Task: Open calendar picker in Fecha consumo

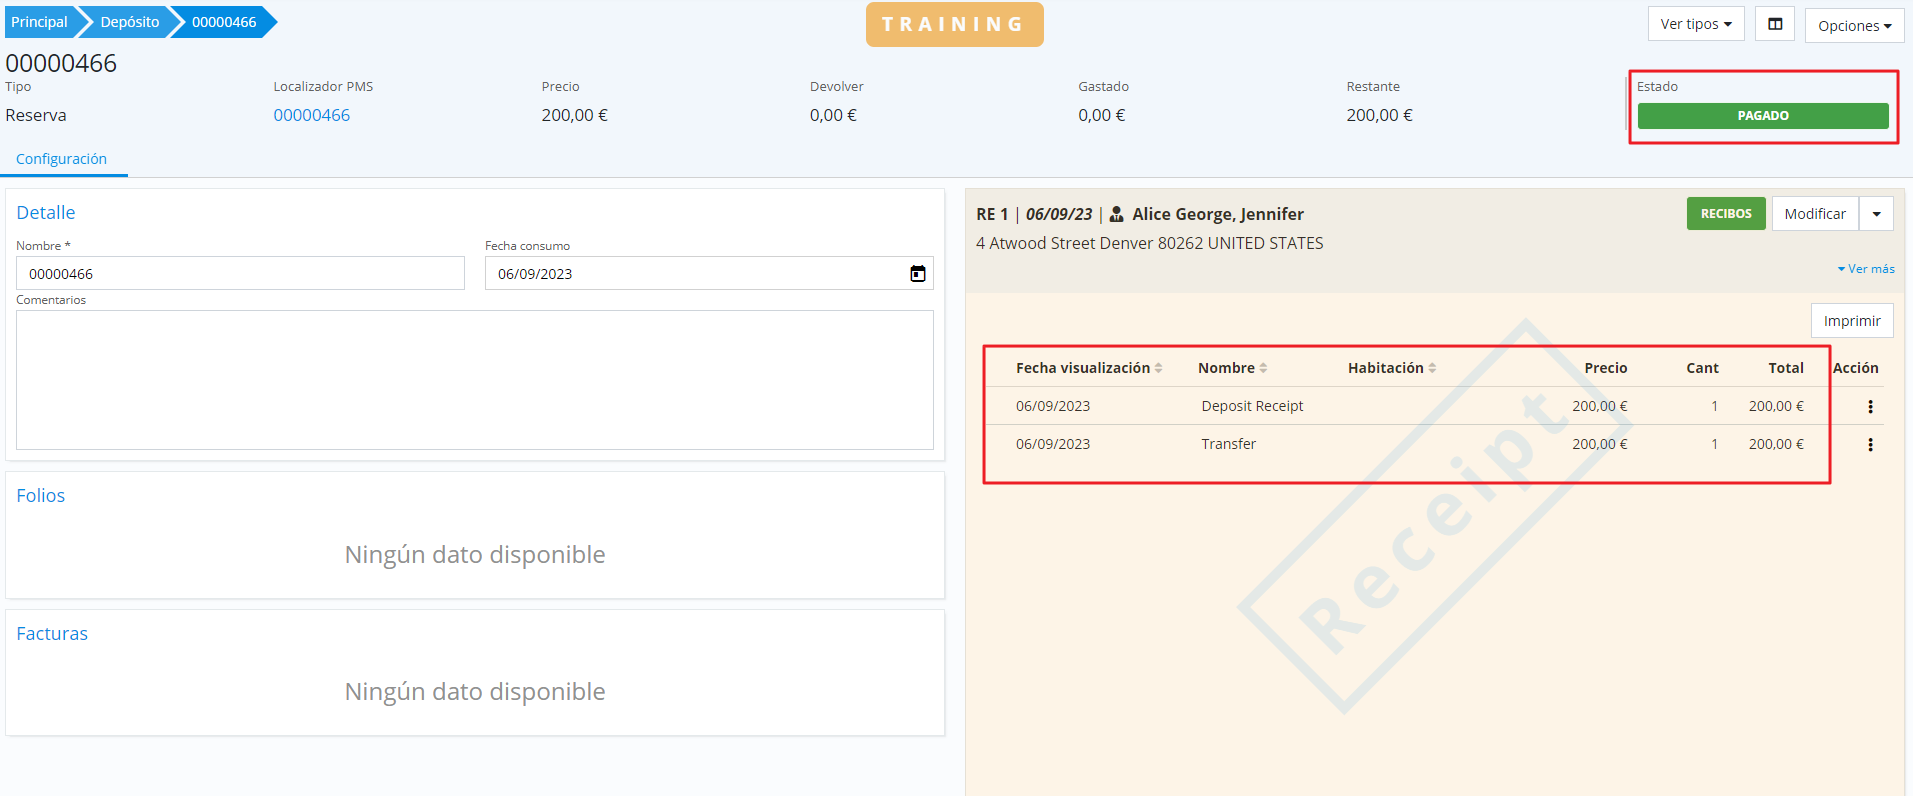Action: pyautogui.click(x=917, y=274)
